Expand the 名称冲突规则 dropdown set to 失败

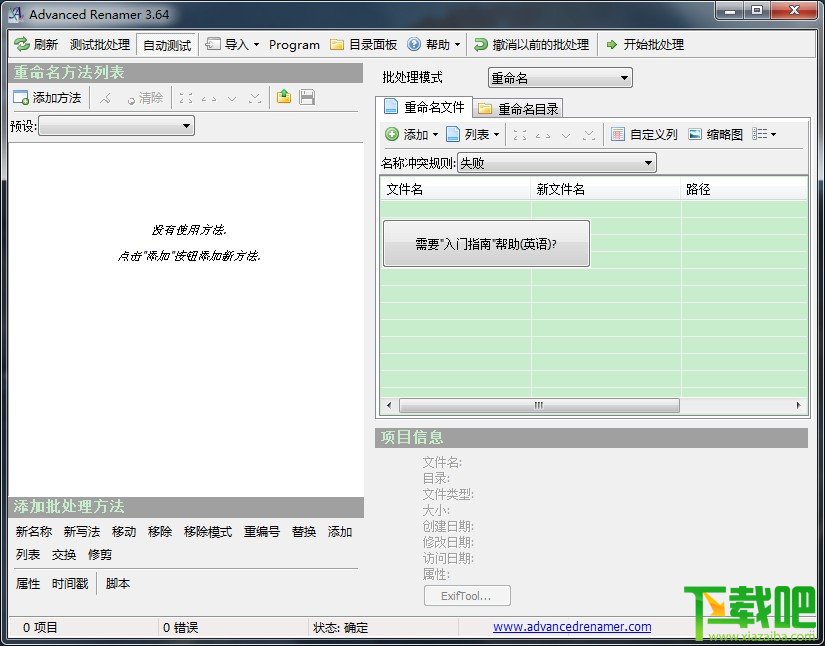pyautogui.click(x=557, y=162)
